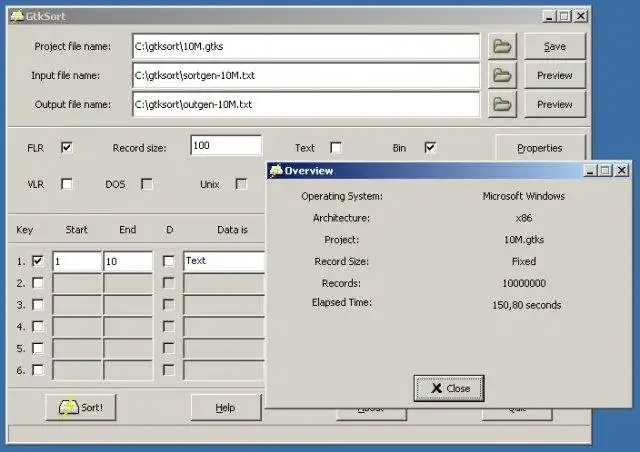Click the Record size field
The height and width of the screenshot is (452, 640).
coord(226,145)
